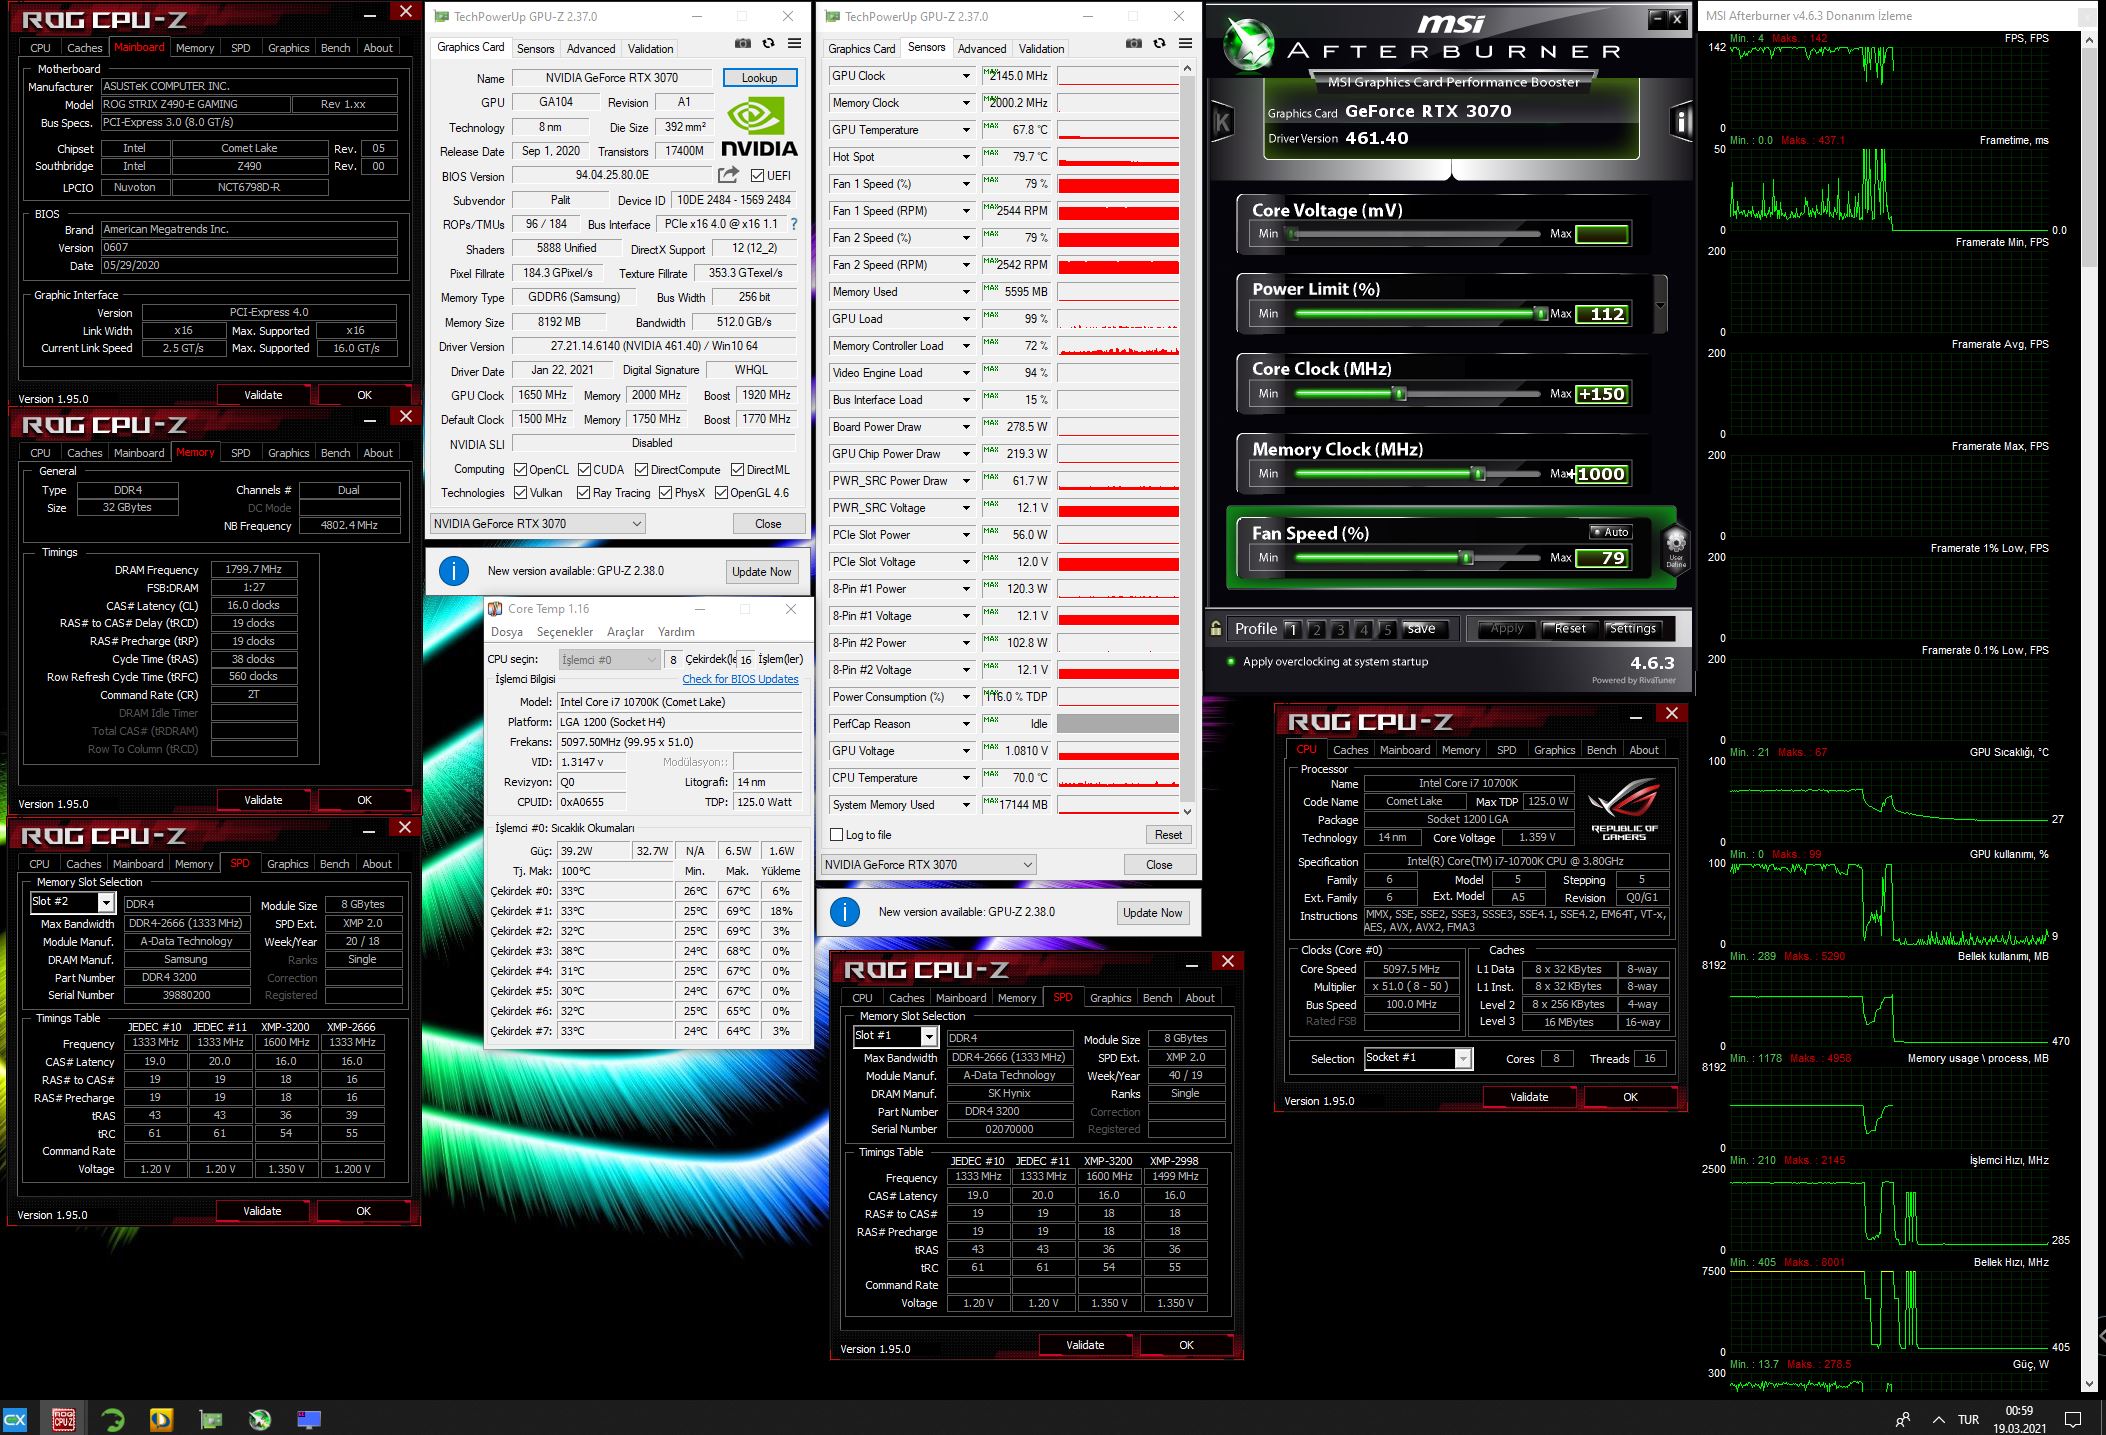Enable the Log to file checkbox

837,835
